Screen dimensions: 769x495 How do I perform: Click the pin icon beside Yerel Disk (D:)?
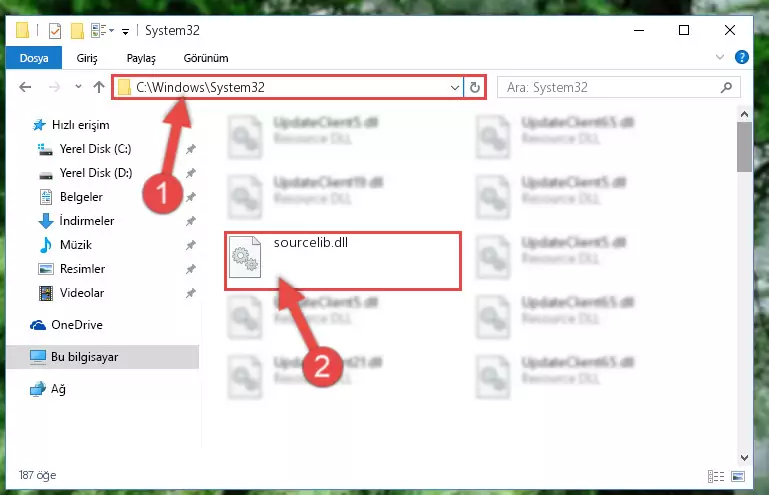point(190,173)
